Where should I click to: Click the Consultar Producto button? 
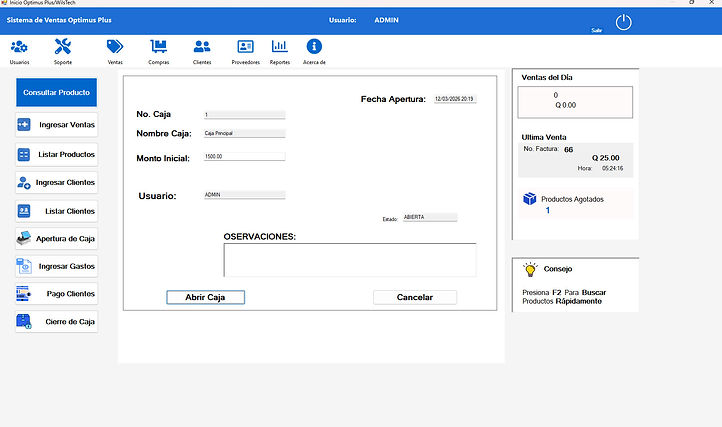pyautogui.click(x=56, y=92)
